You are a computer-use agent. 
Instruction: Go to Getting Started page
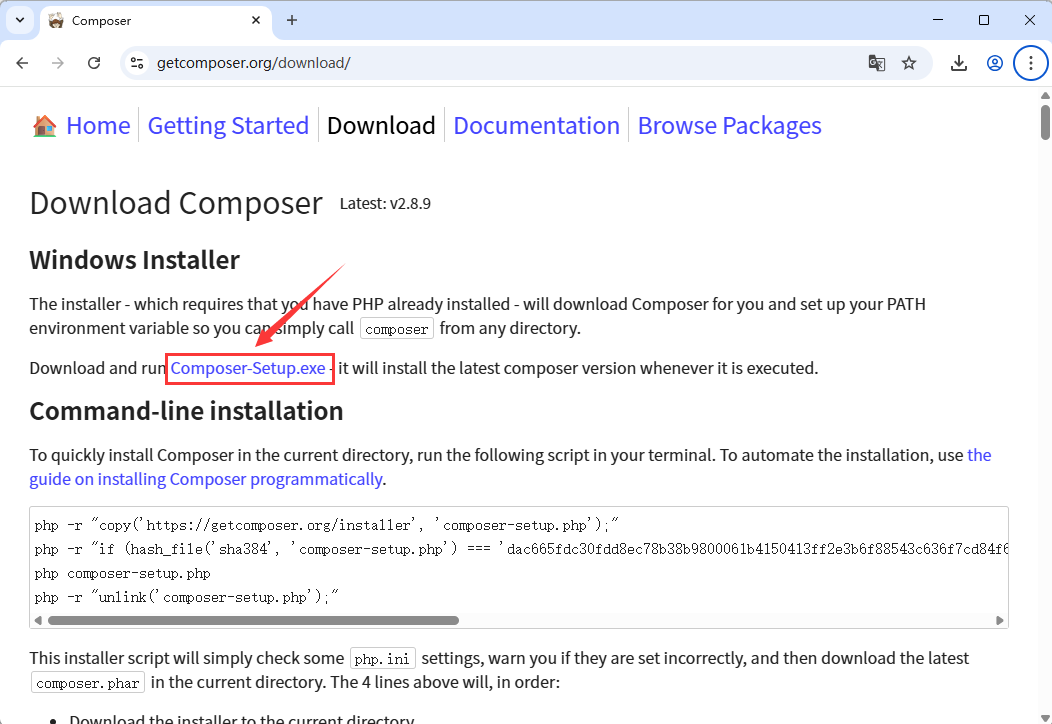[x=228, y=125]
